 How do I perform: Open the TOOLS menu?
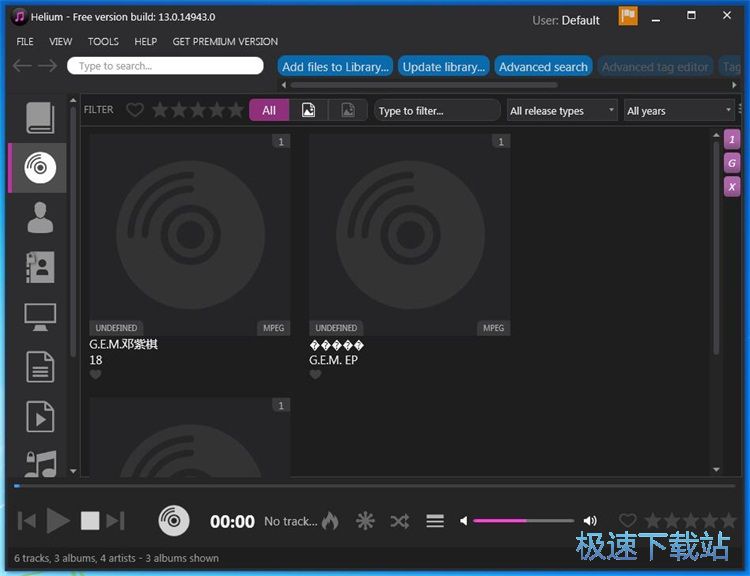(x=103, y=42)
